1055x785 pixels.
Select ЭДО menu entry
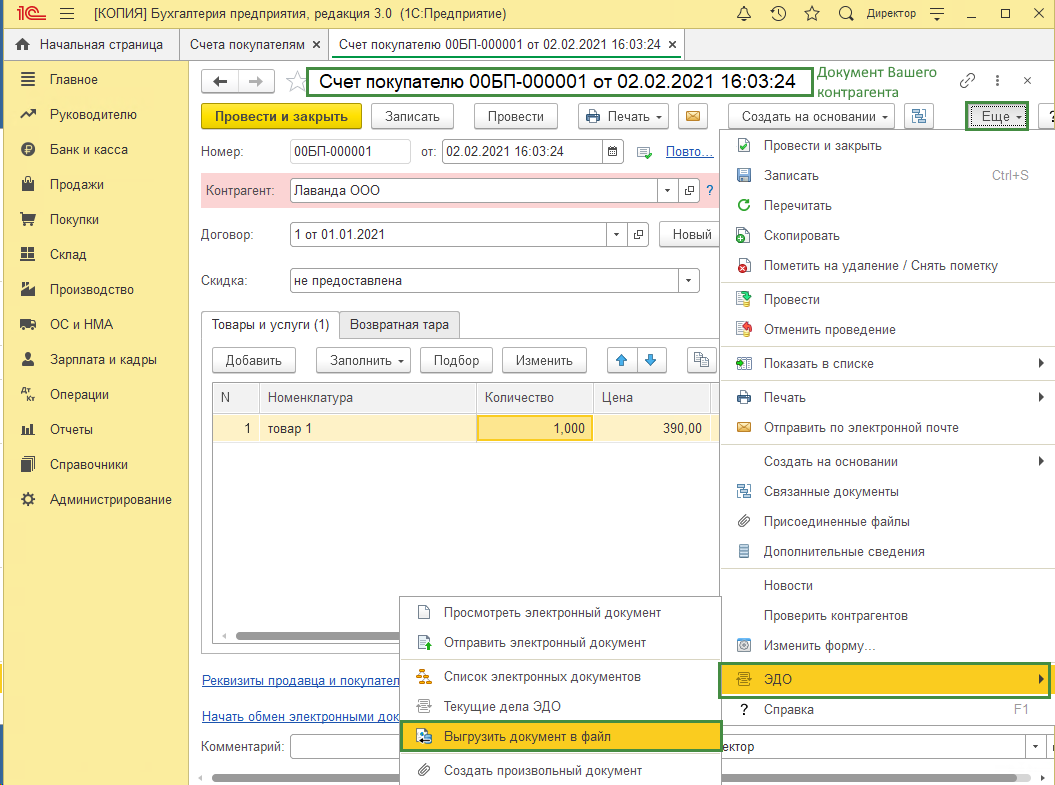pyautogui.click(x=885, y=679)
